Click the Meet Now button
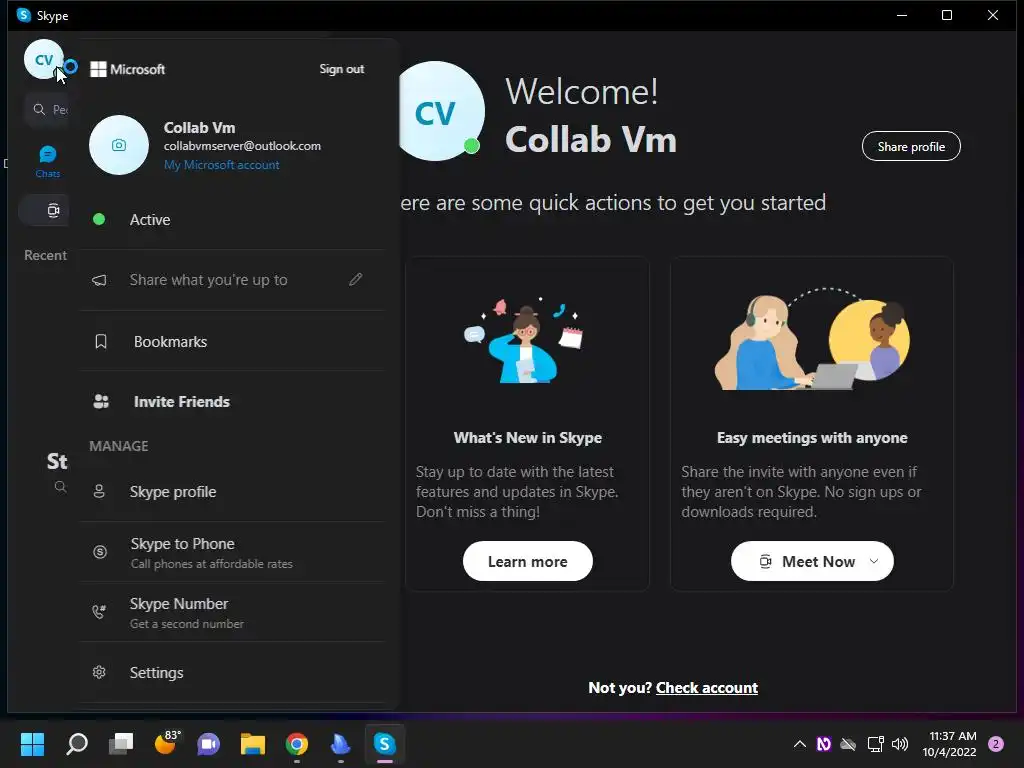The image size is (1024, 768). point(812,561)
